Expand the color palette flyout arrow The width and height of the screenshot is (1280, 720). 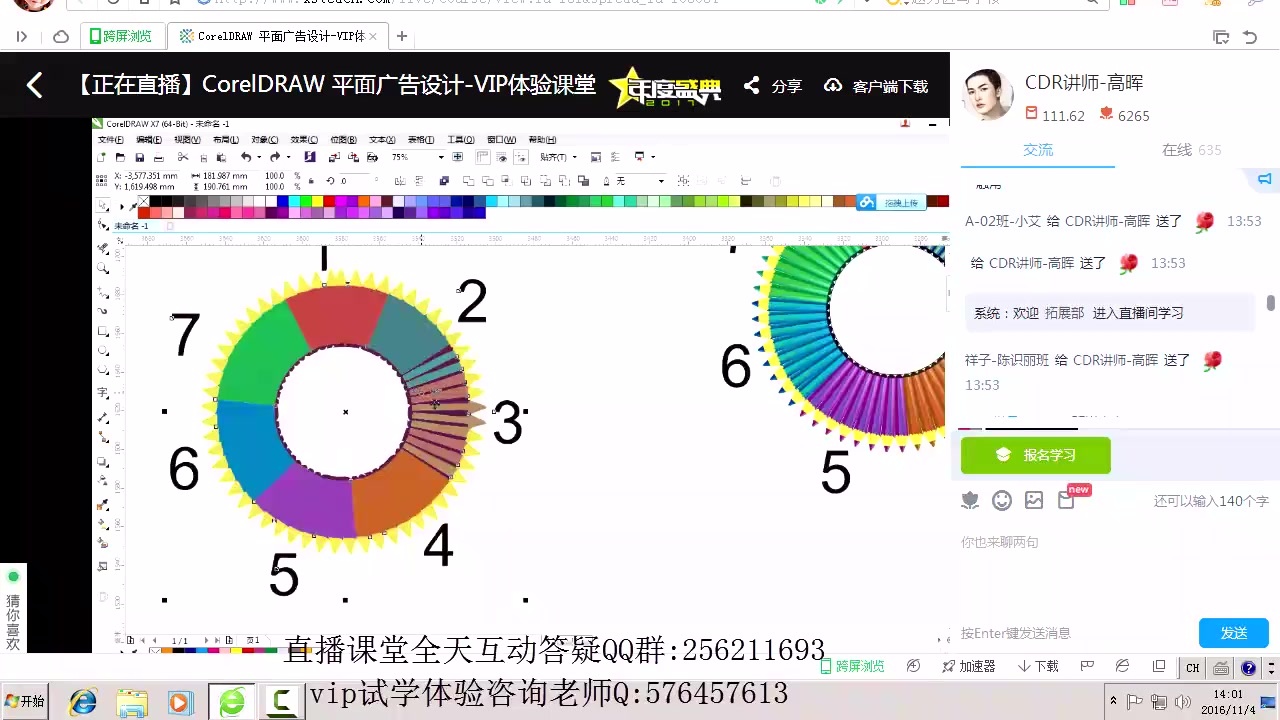point(122,207)
